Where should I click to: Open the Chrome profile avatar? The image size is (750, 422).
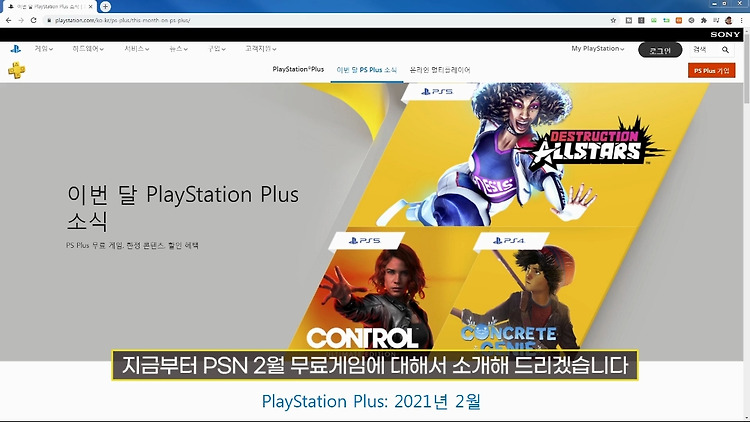click(x=728, y=20)
